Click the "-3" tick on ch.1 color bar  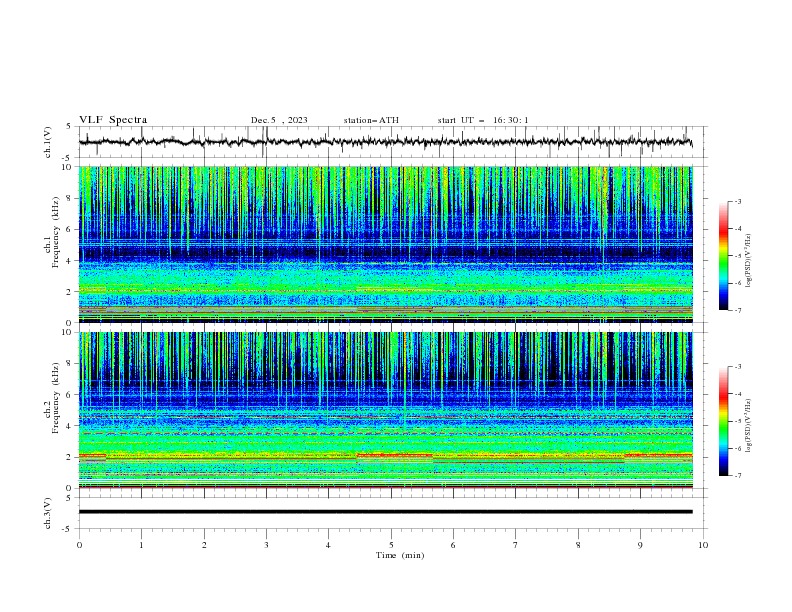pyautogui.click(x=738, y=201)
